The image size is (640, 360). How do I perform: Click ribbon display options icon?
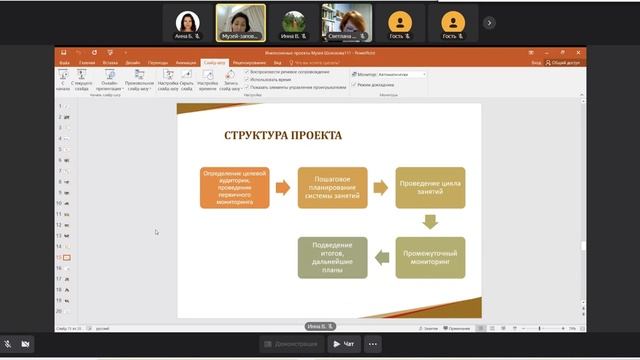pyautogui.click(x=531, y=53)
